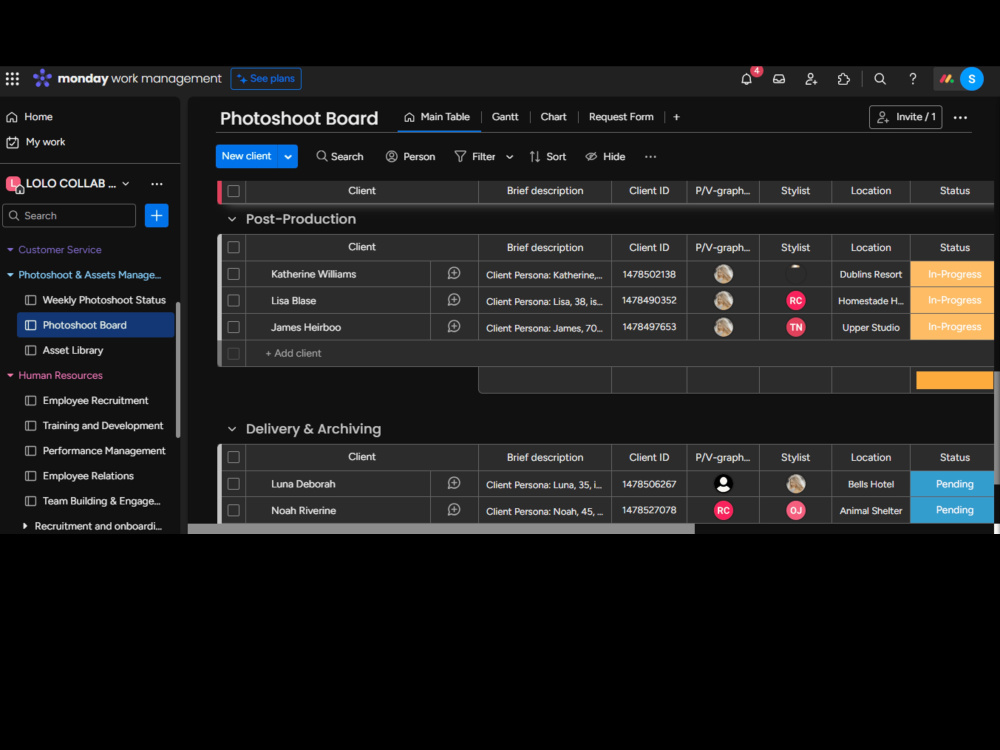Expand Recruitment and onboarding subfolder
Image resolution: width=1000 pixels, height=750 pixels.
[25, 526]
